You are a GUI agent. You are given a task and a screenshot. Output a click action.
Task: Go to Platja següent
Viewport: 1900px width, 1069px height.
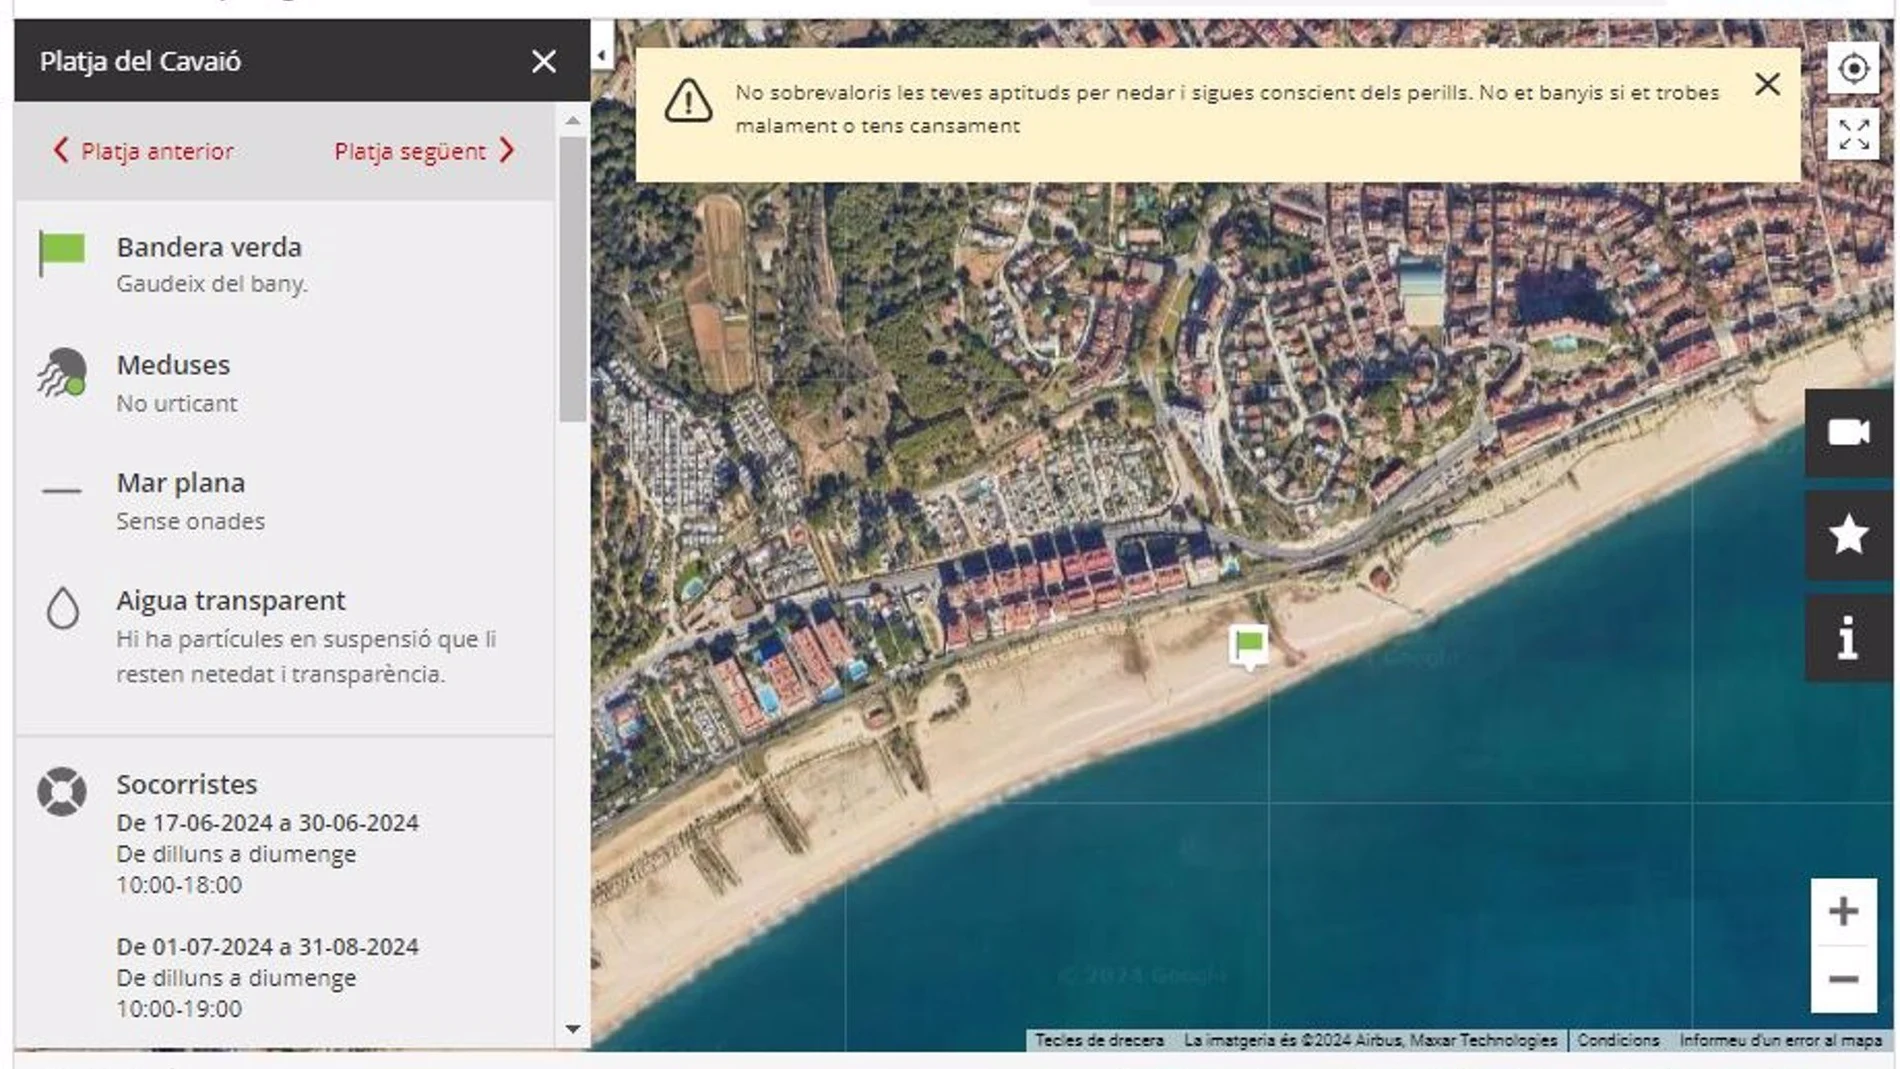coord(425,151)
